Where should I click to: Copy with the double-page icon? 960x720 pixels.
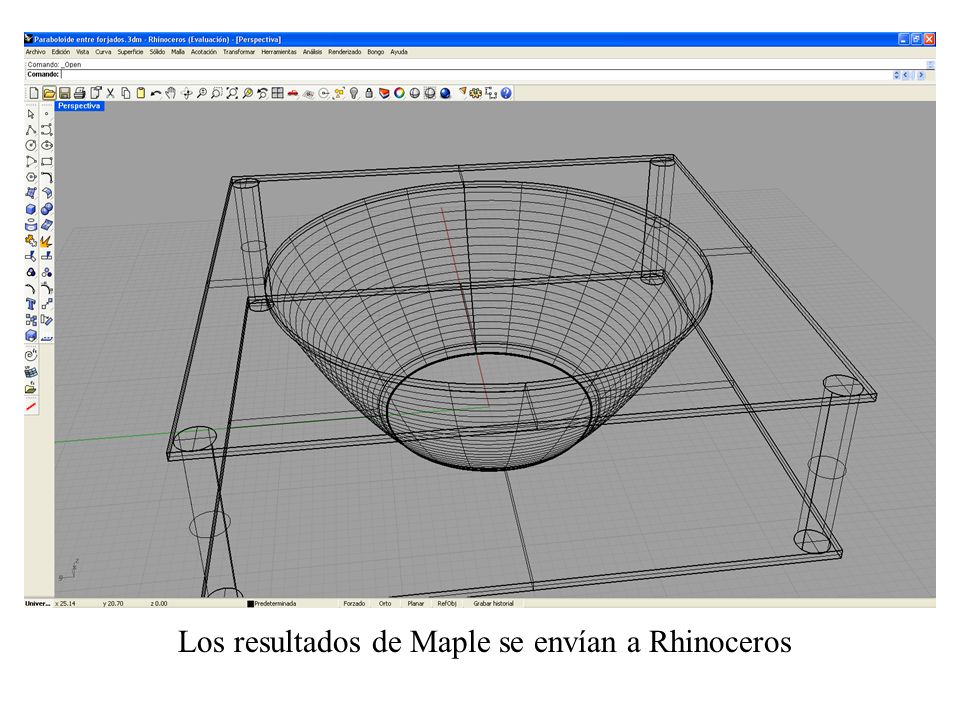126,93
